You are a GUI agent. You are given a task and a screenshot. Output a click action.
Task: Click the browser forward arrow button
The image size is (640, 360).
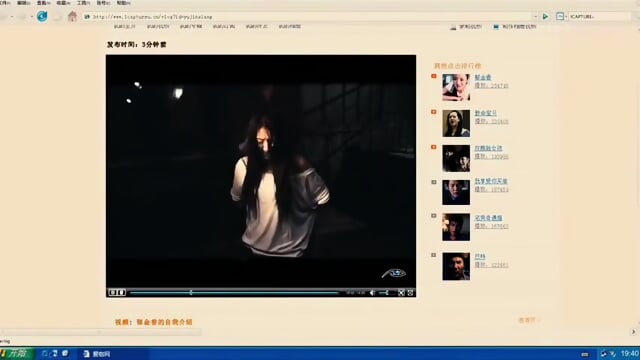(x=22, y=17)
